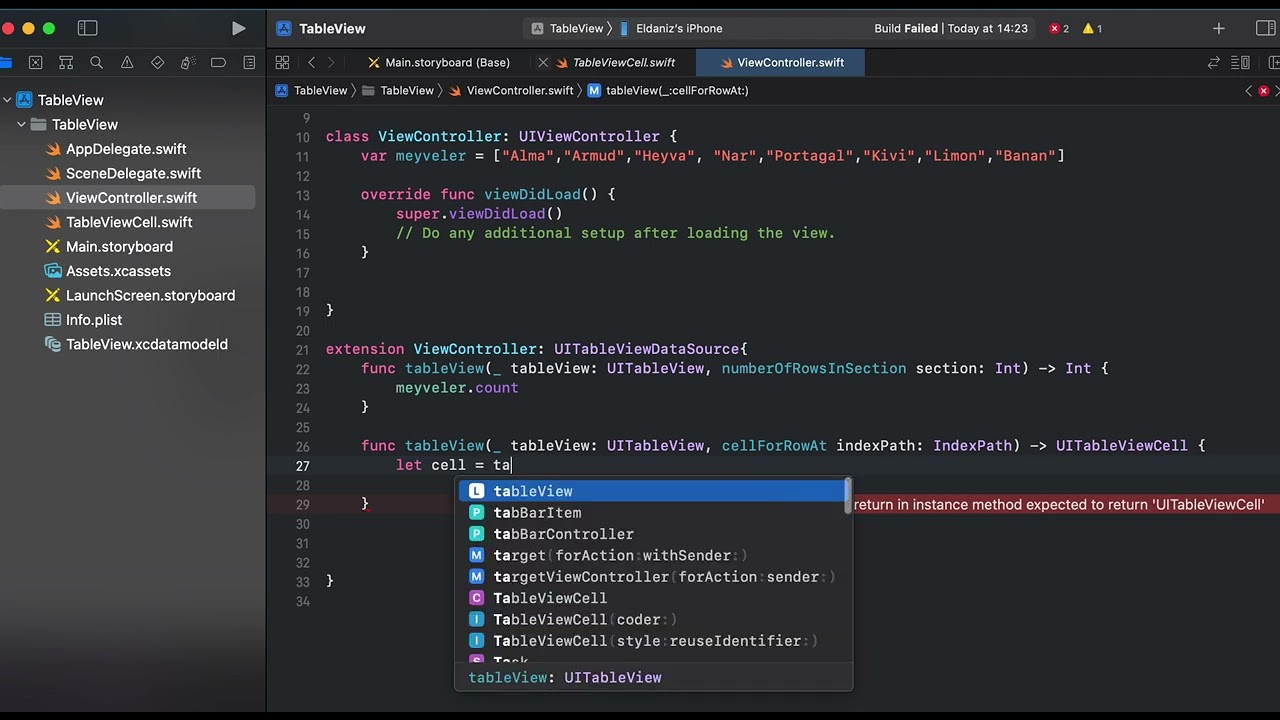1280x720 pixels.
Task: Show the 1 warning in toolbar
Action: 1092,29
